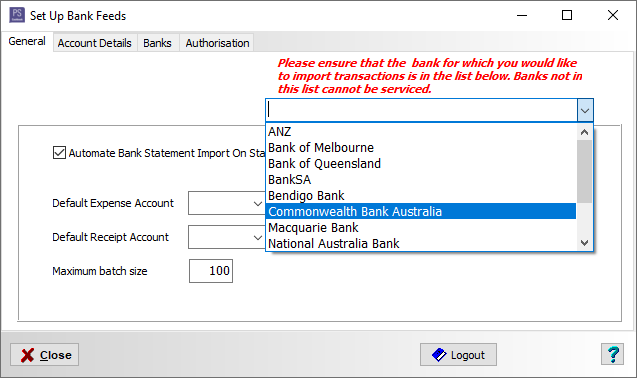Toggle Automate Bank Statement Import checkbox
The image size is (637, 378).
pos(59,153)
